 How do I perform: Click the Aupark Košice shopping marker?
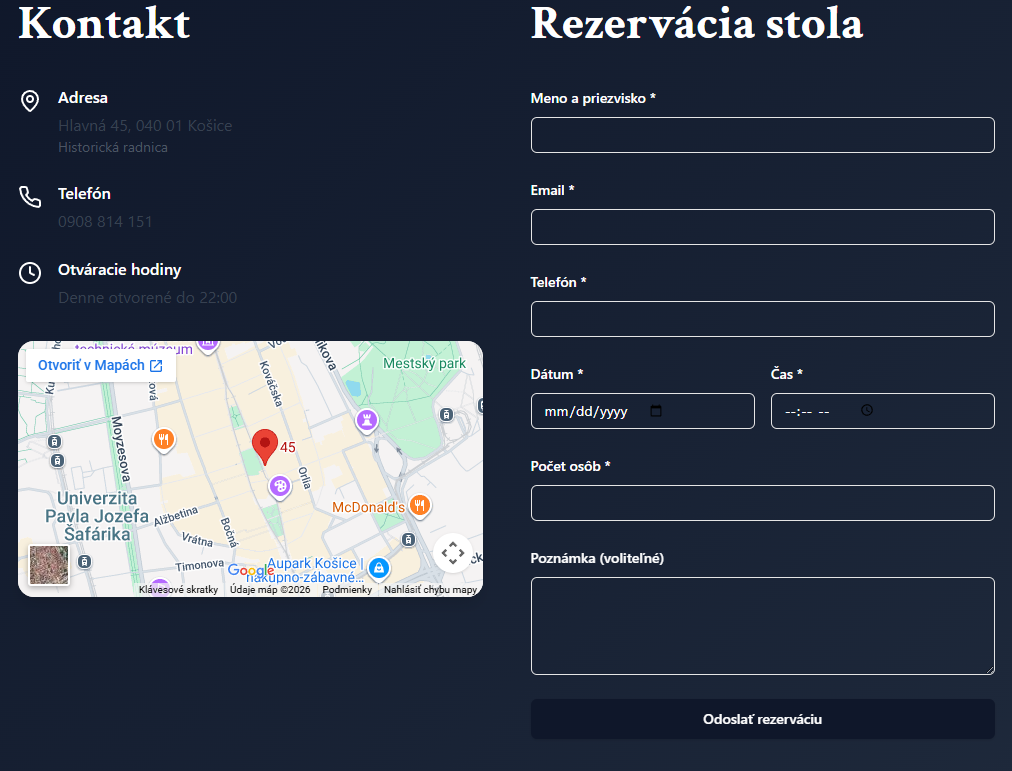pos(378,569)
